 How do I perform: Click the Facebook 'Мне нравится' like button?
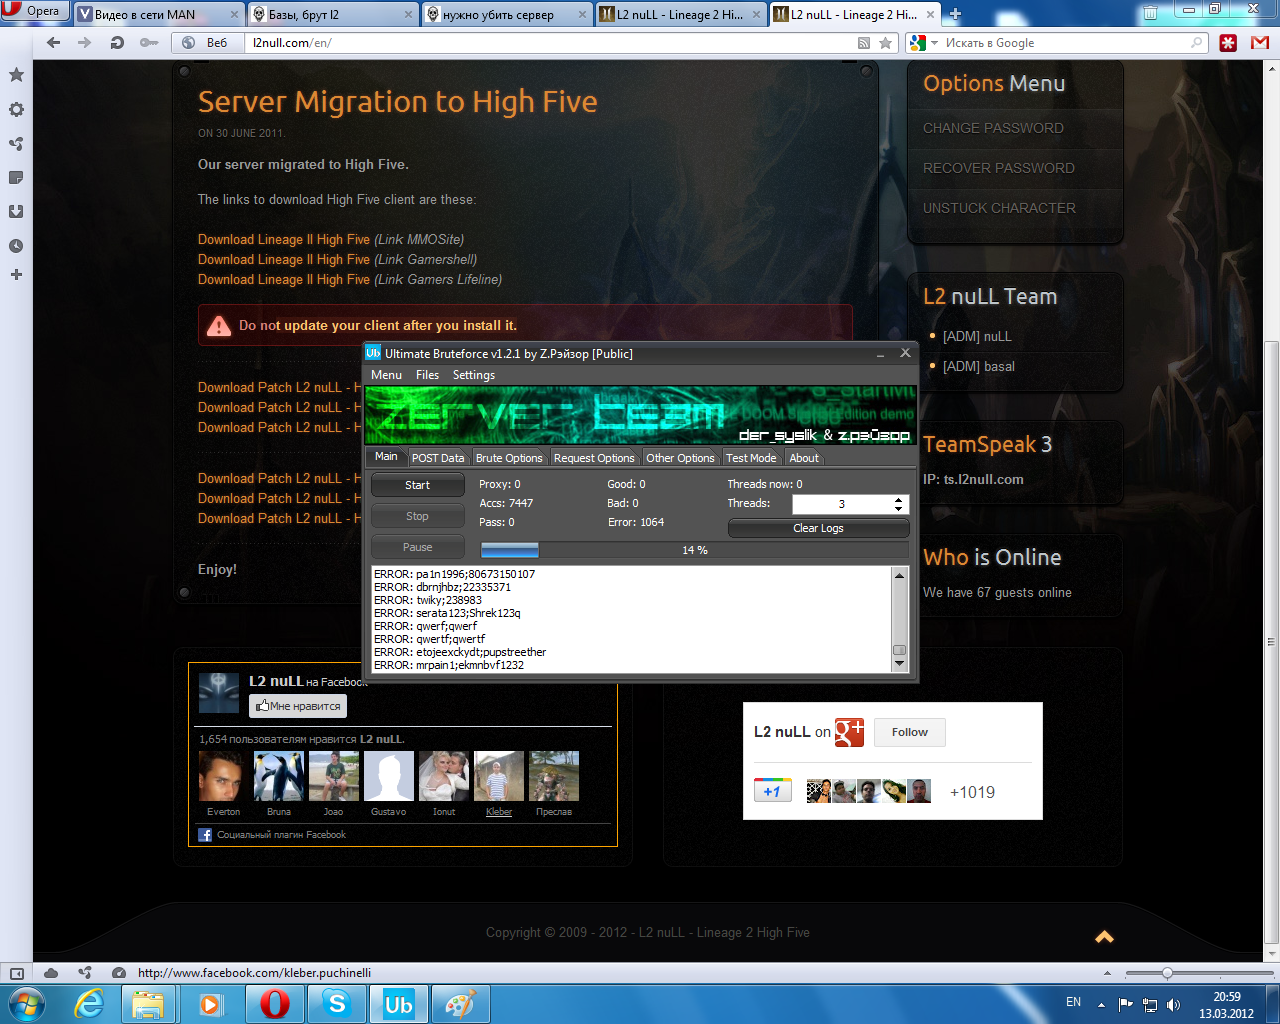(x=298, y=706)
